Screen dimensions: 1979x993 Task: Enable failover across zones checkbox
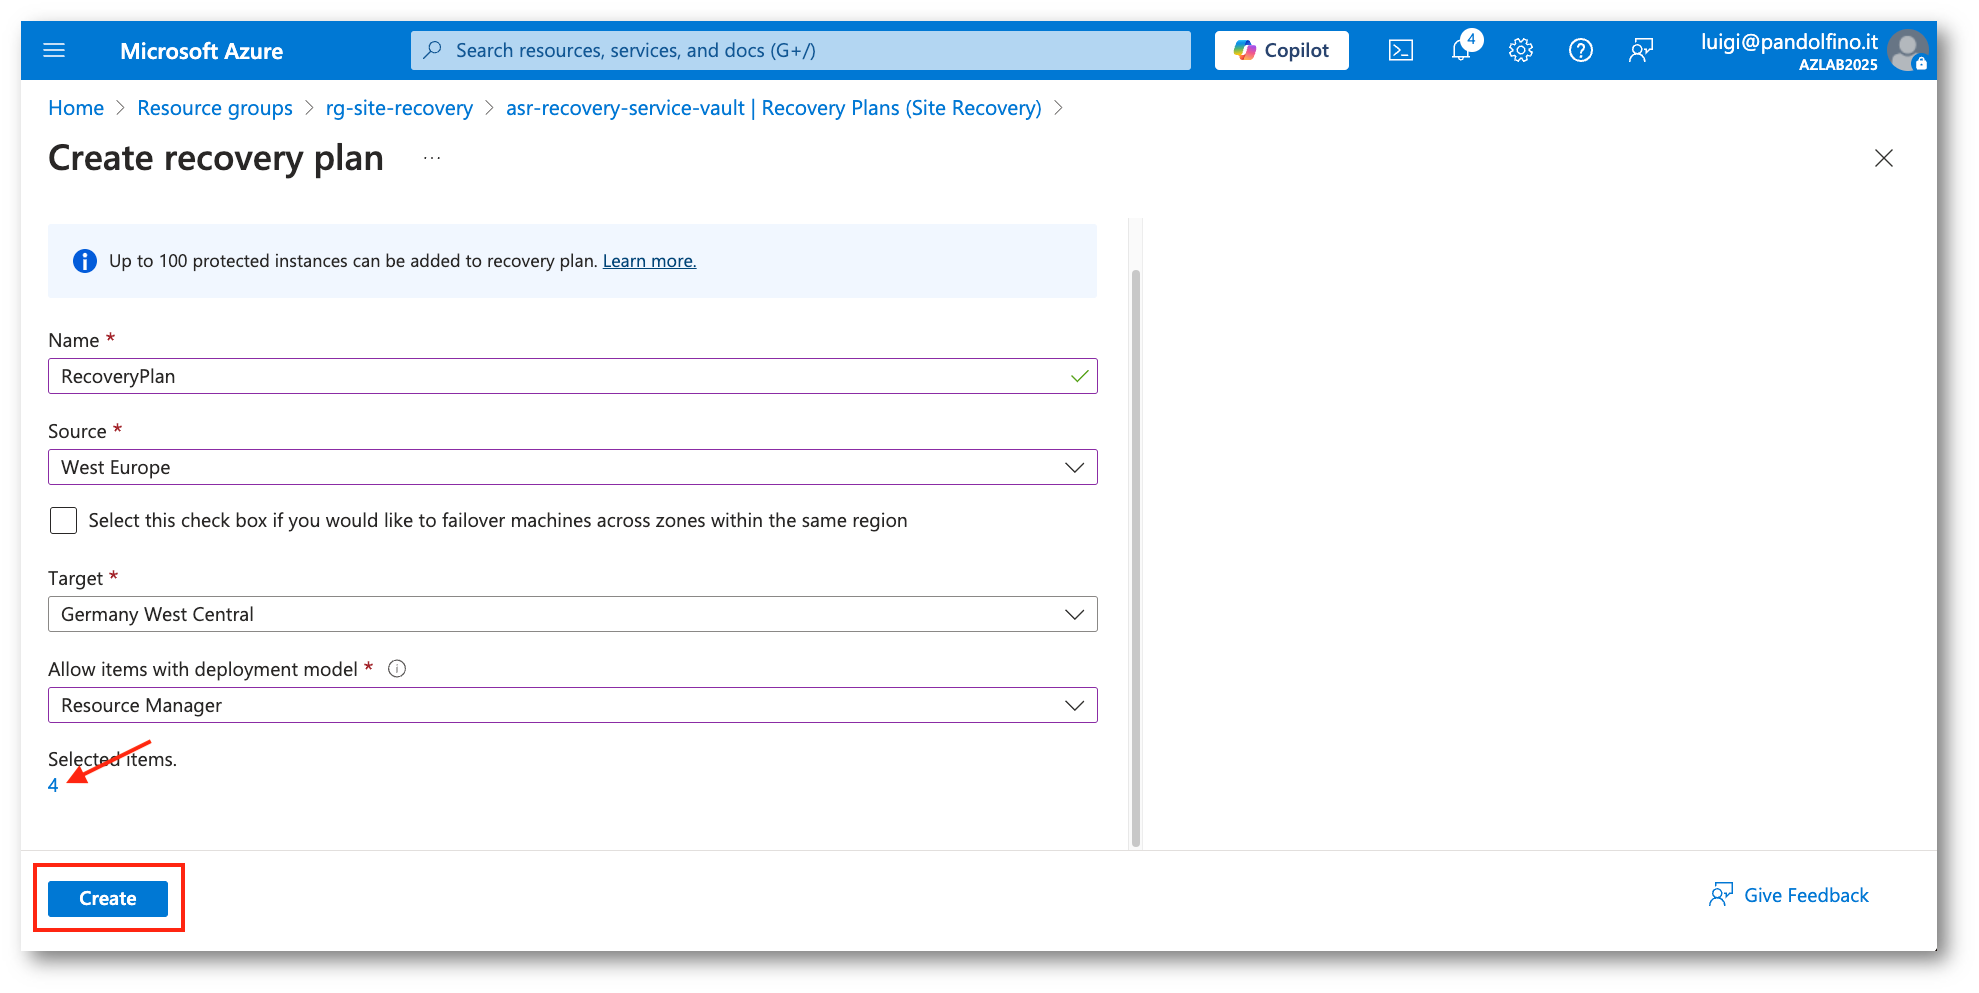point(64,520)
